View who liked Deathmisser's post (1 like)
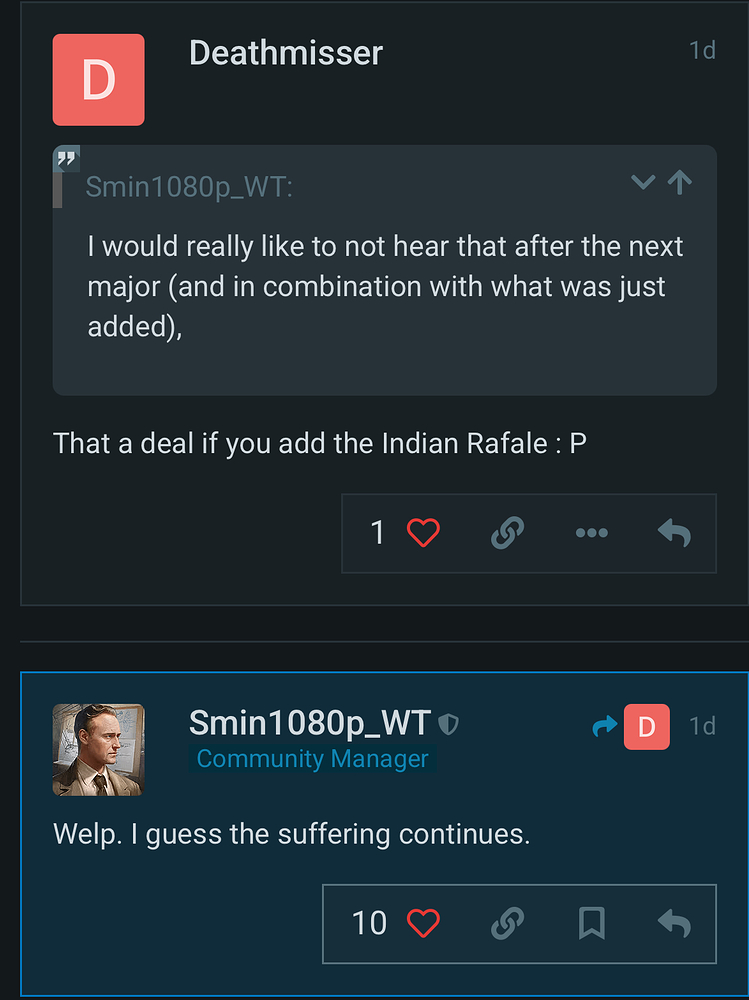This screenshot has height=1000, width=749. click(x=378, y=533)
